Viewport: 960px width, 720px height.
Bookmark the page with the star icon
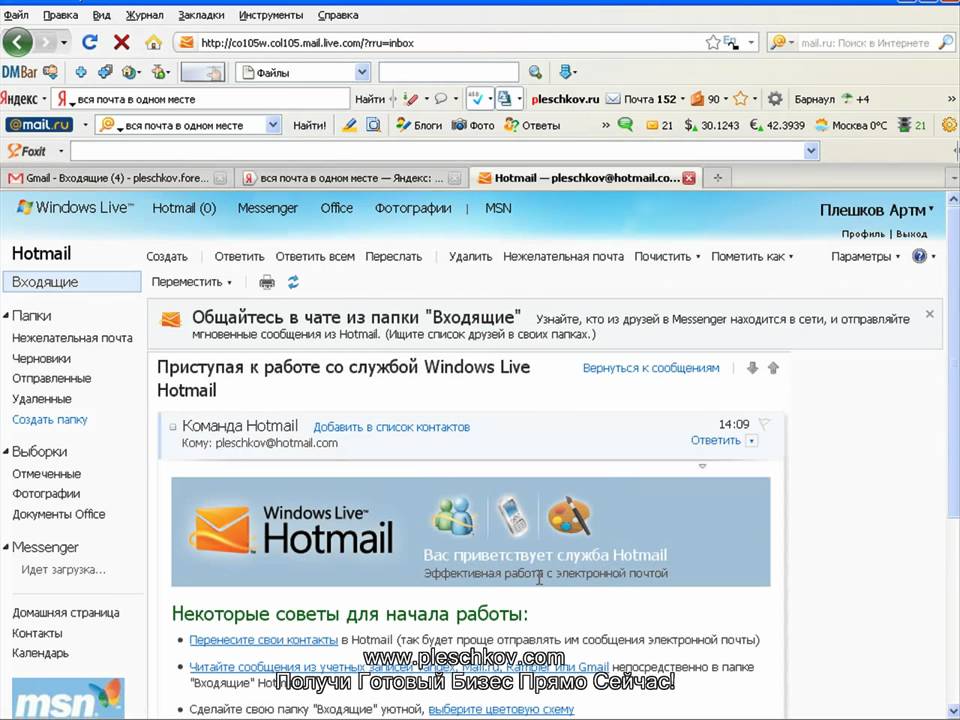[712, 42]
